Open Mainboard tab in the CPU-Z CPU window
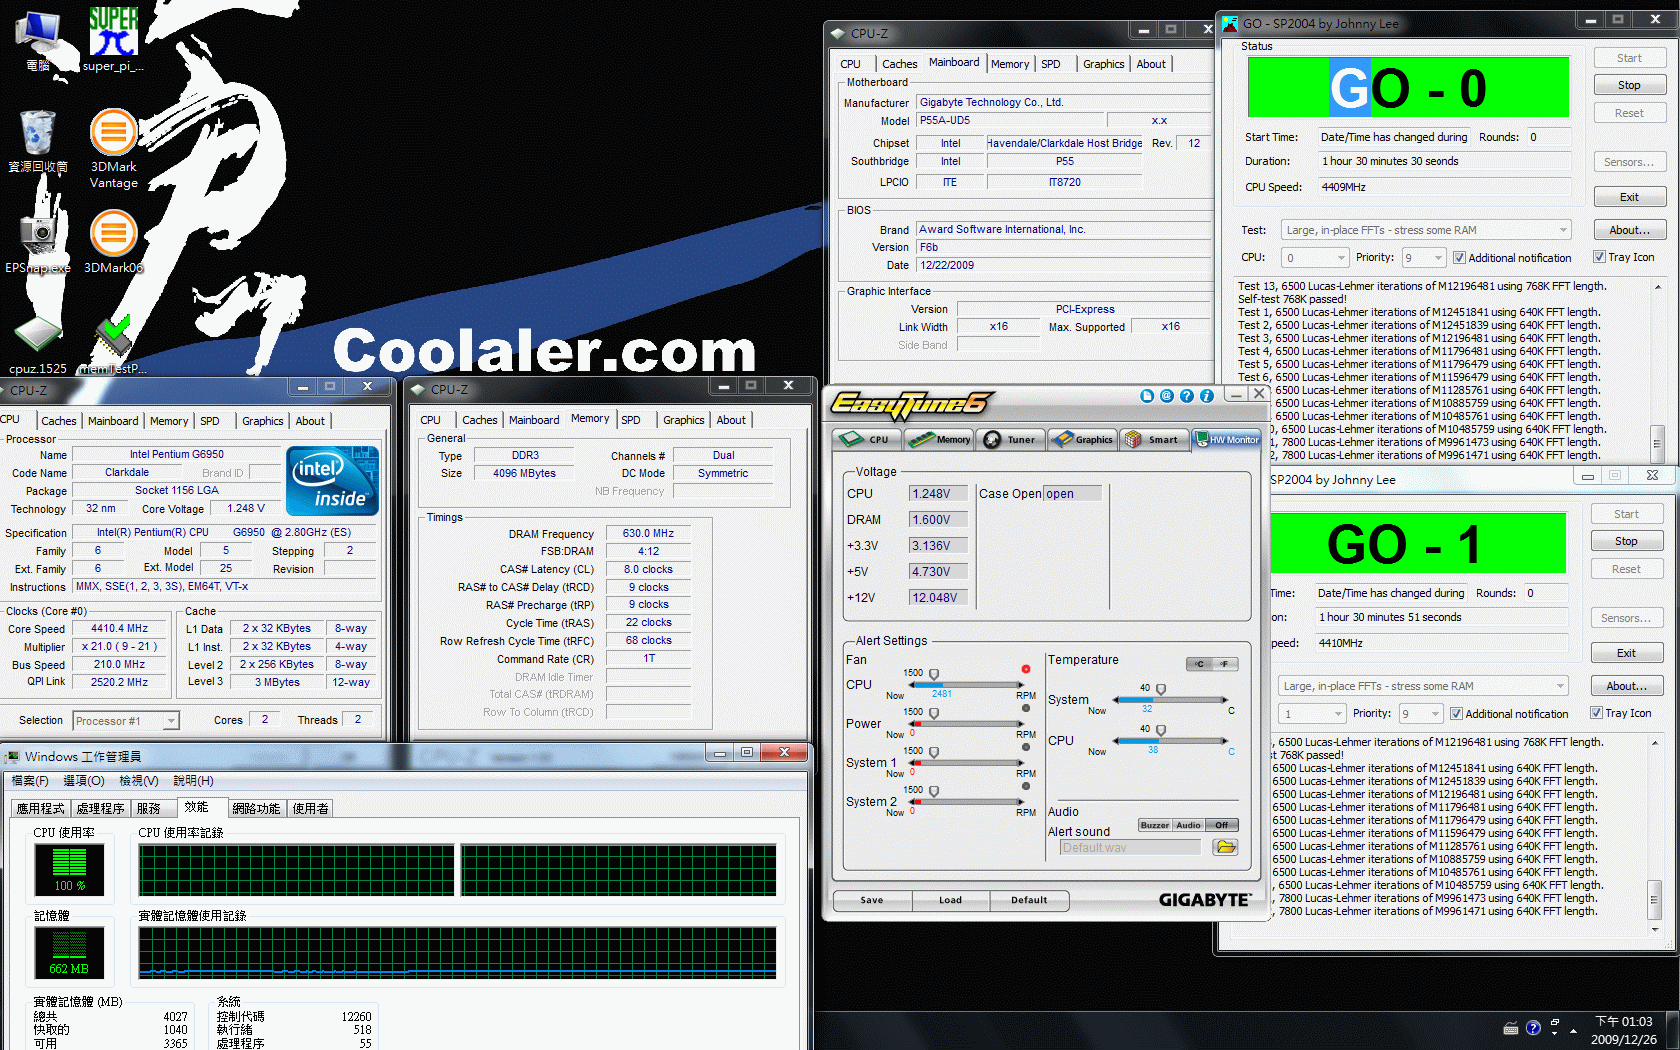This screenshot has height=1050, width=1680. point(113,421)
